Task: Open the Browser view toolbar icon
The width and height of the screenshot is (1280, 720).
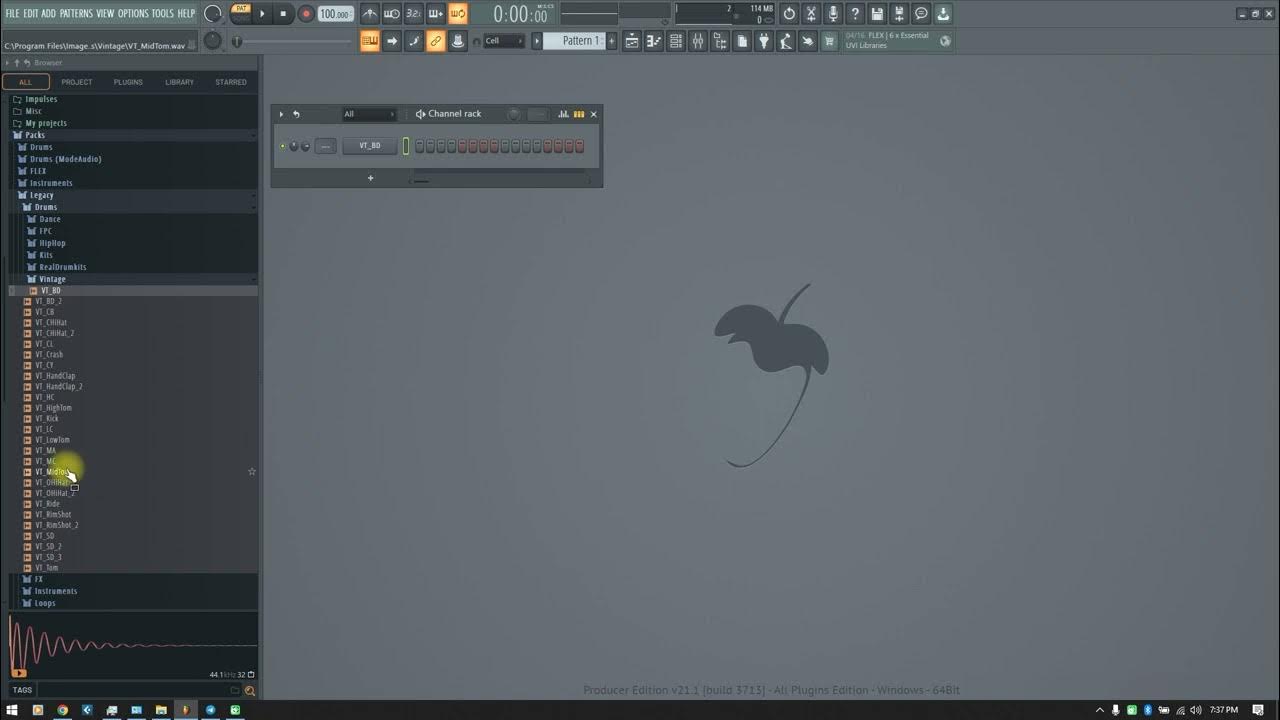Action: [x=720, y=41]
